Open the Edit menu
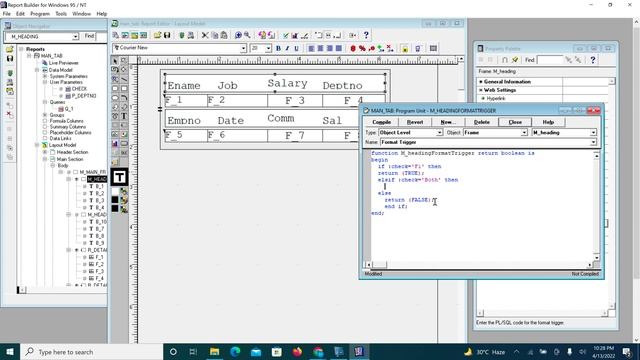640x360 pixels. (x=20, y=13)
